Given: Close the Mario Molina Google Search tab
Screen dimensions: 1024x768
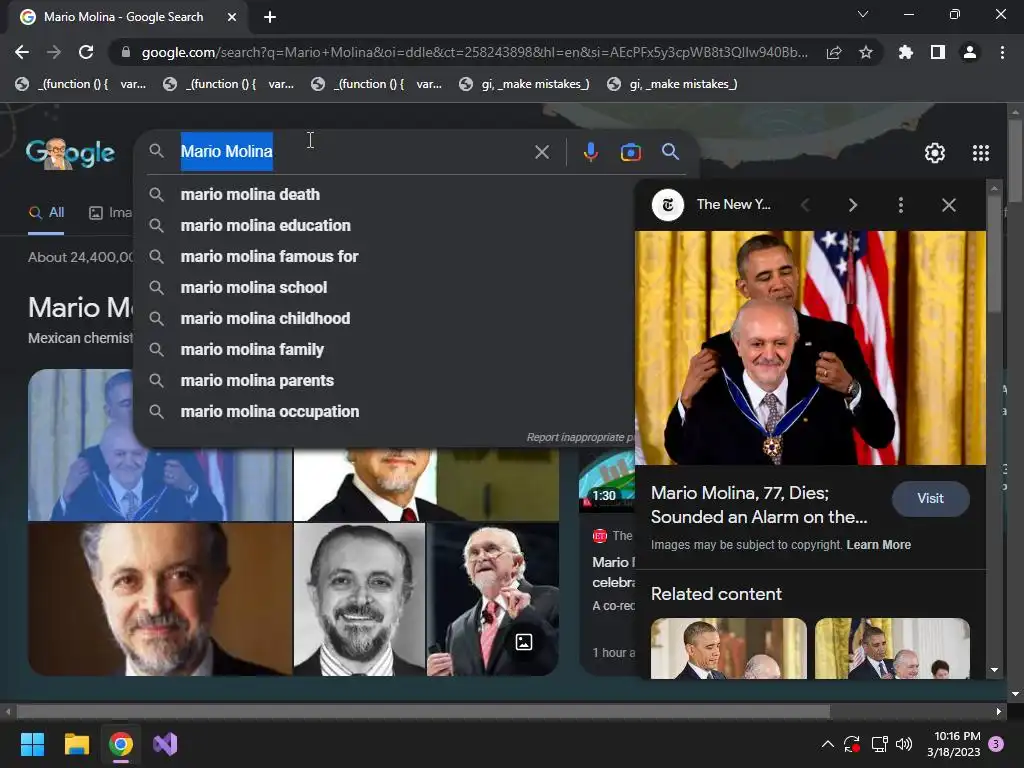Looking at the screenshot, I should [x=231, y=17].
